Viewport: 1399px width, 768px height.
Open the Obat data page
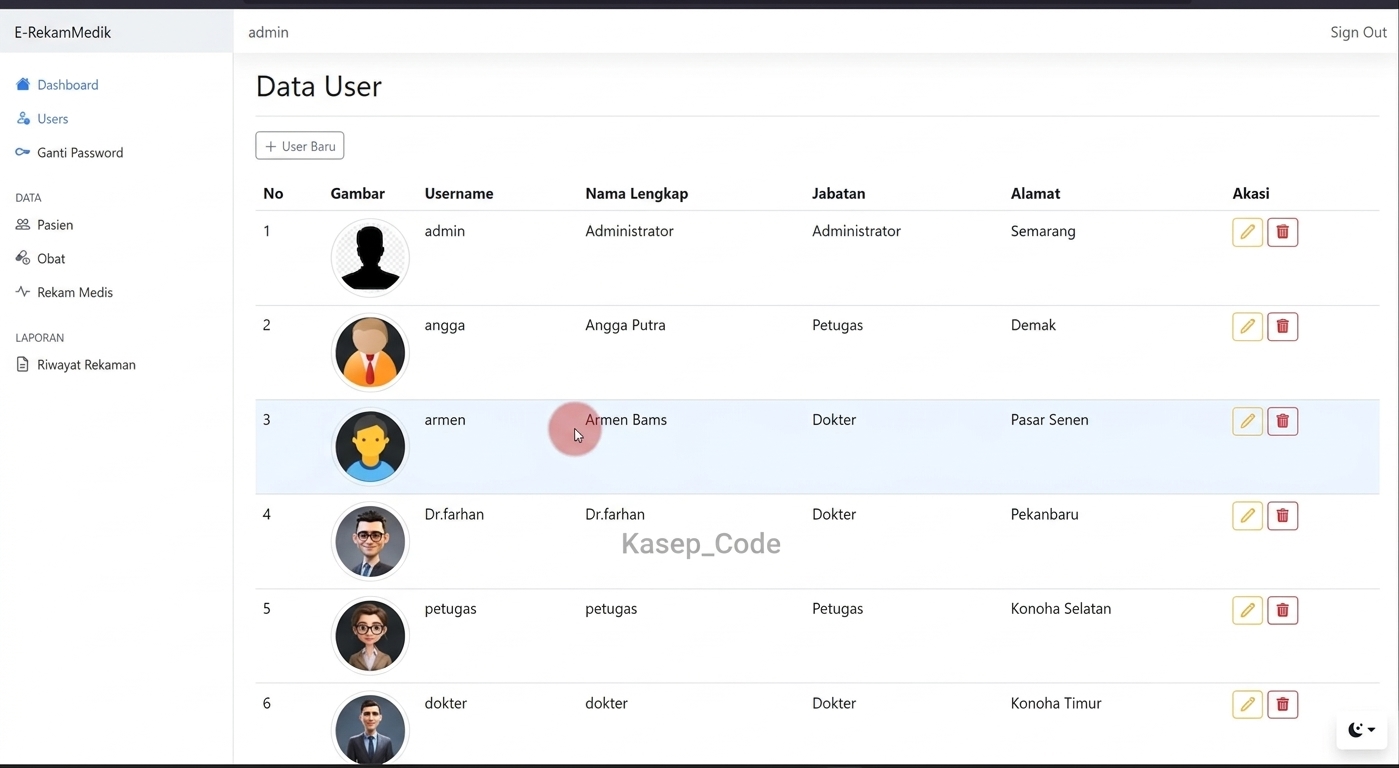[40, 259]
